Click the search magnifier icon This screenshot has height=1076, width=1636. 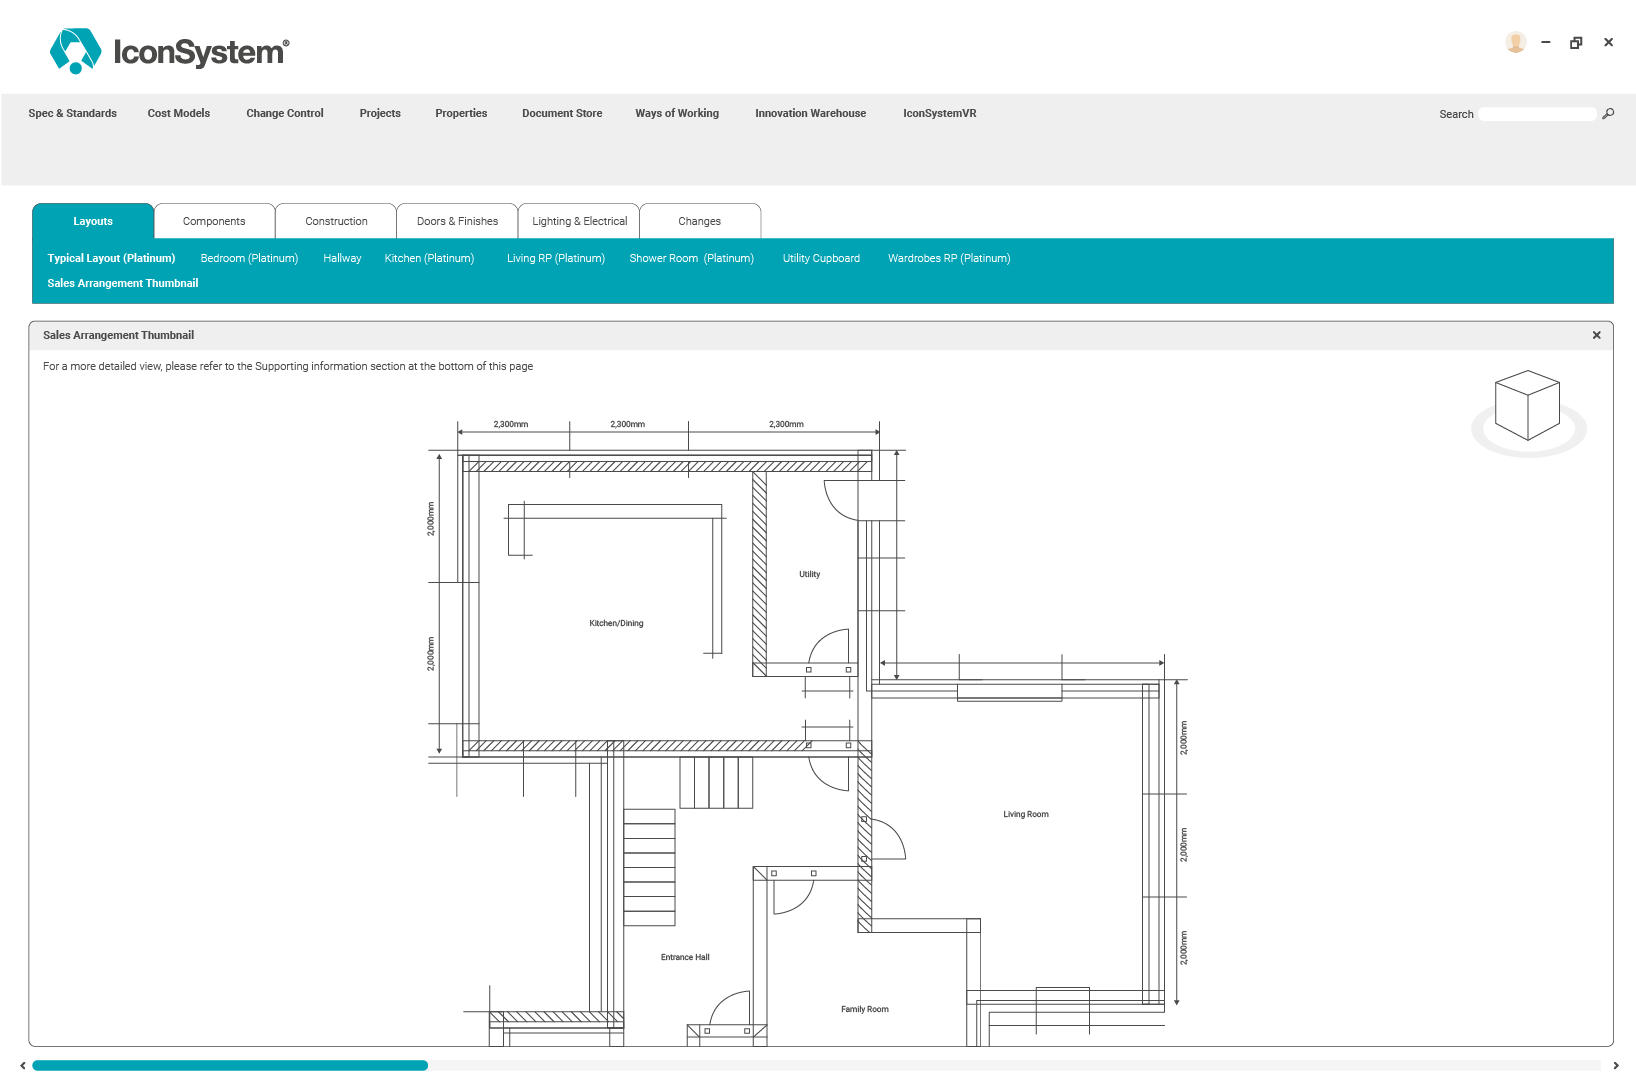coord(1608,114)
